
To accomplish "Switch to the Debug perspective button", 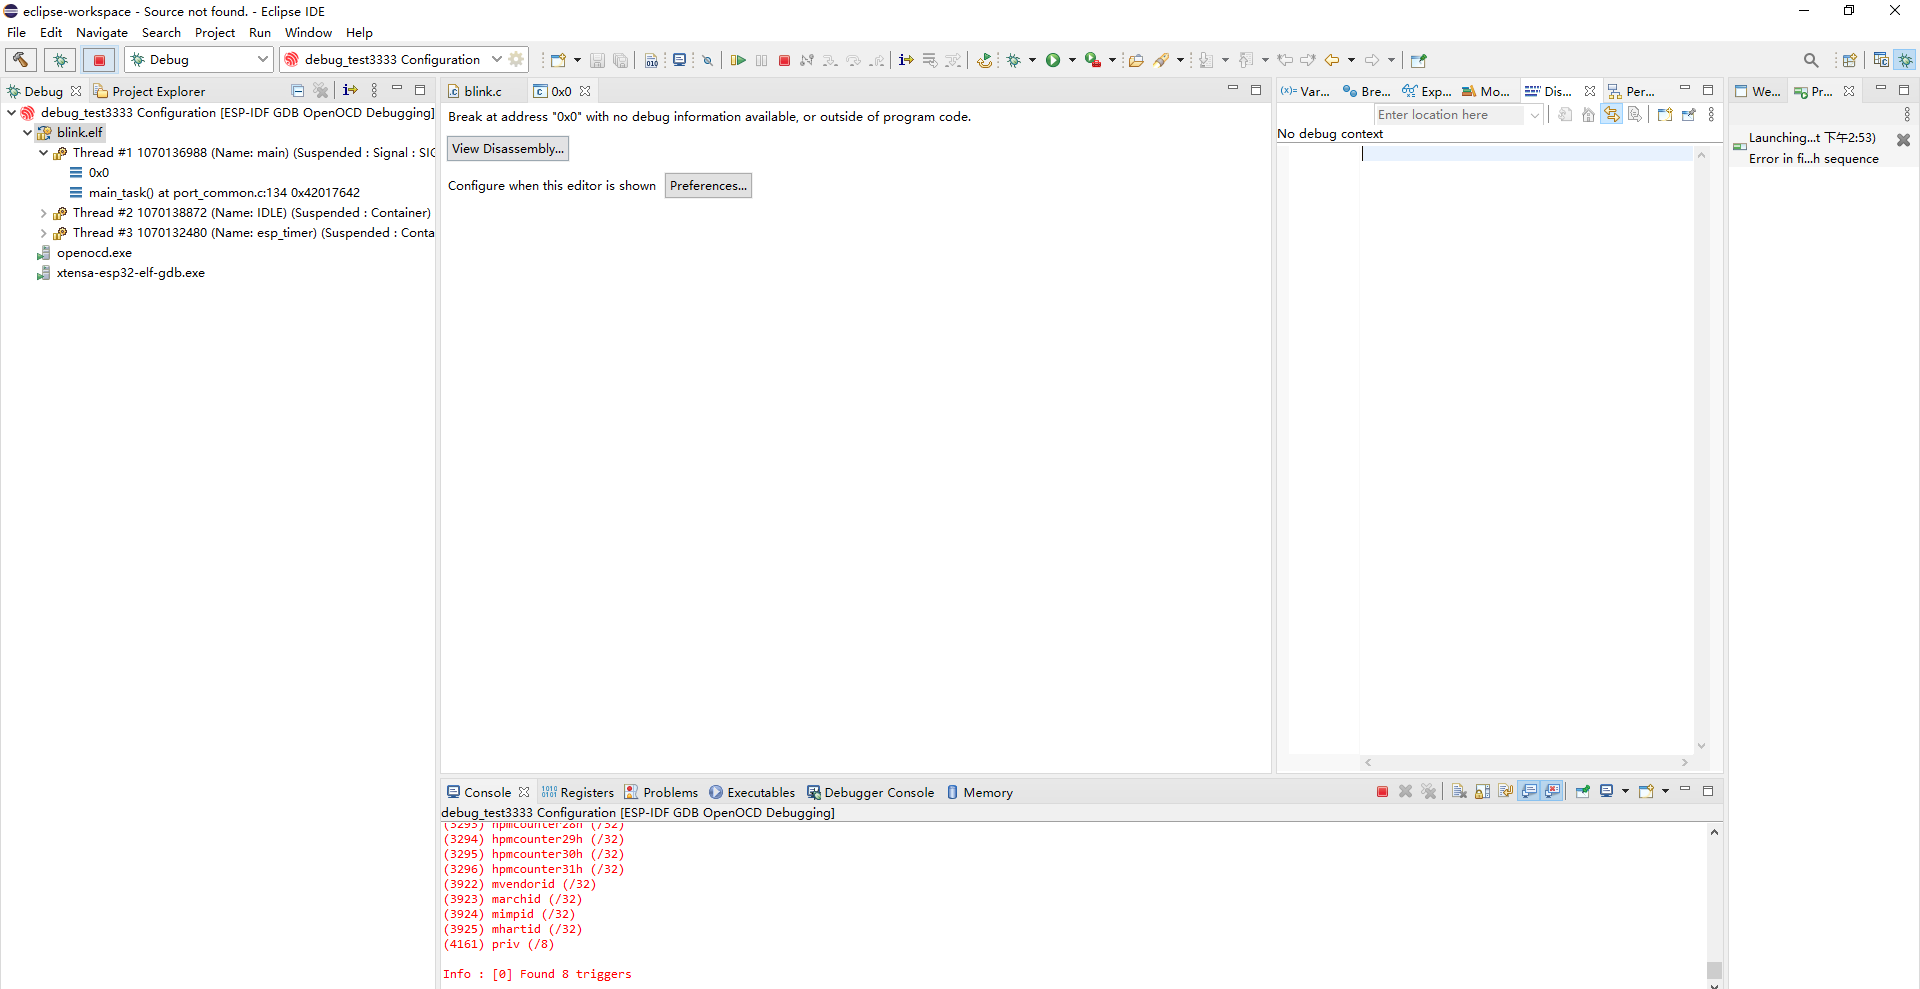I will (x=1906, y=60).
